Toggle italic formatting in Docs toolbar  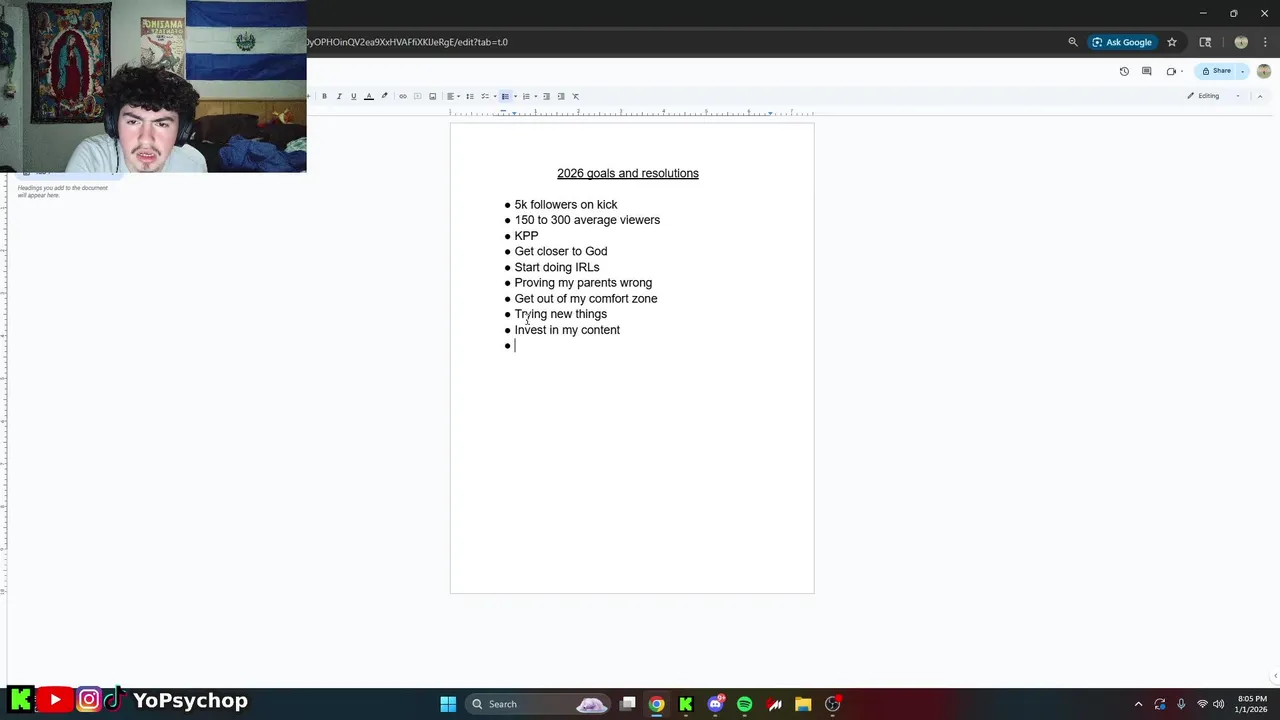[339, 96]
